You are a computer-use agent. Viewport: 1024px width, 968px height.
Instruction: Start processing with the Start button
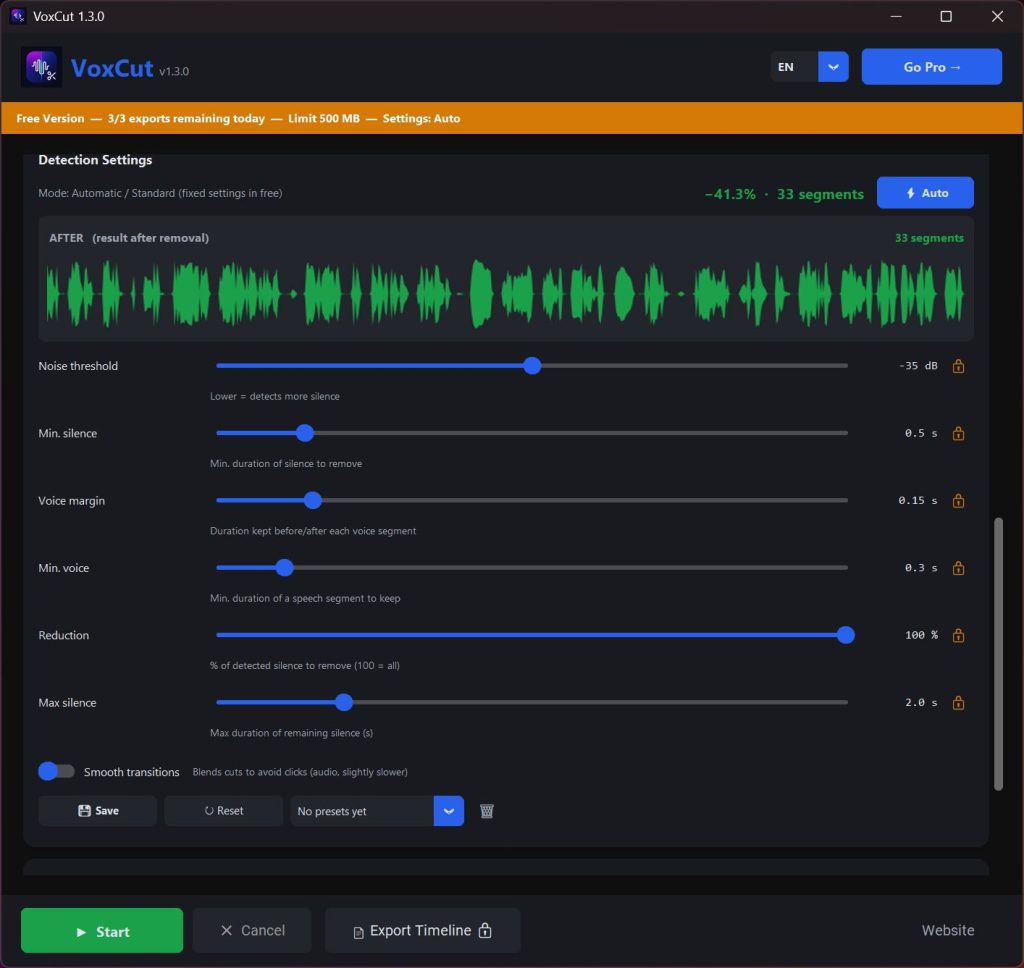pos(102,931)
